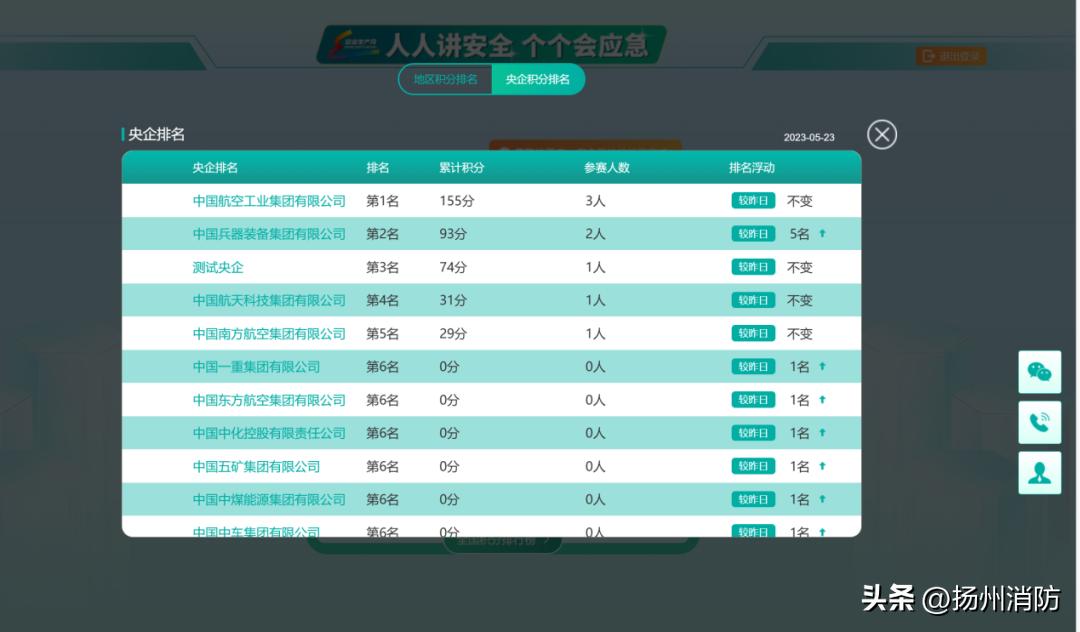Image resolution: width=1080 pixels, height=632 pixels.
Task: Toggle the 较昨日 badge for 中国五矿集团有限公司
Action: [x=753, y=466]
